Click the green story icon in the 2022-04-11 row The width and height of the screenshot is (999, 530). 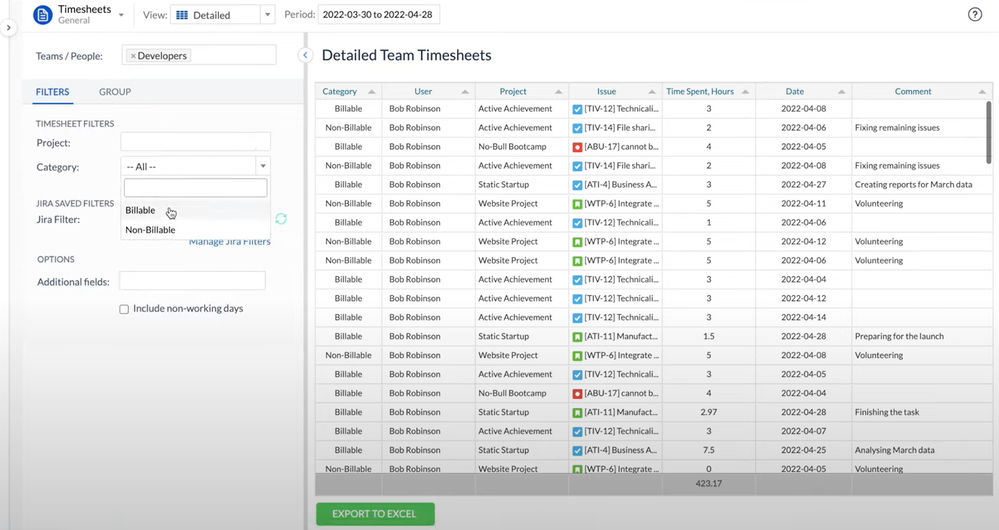(577, 204)
